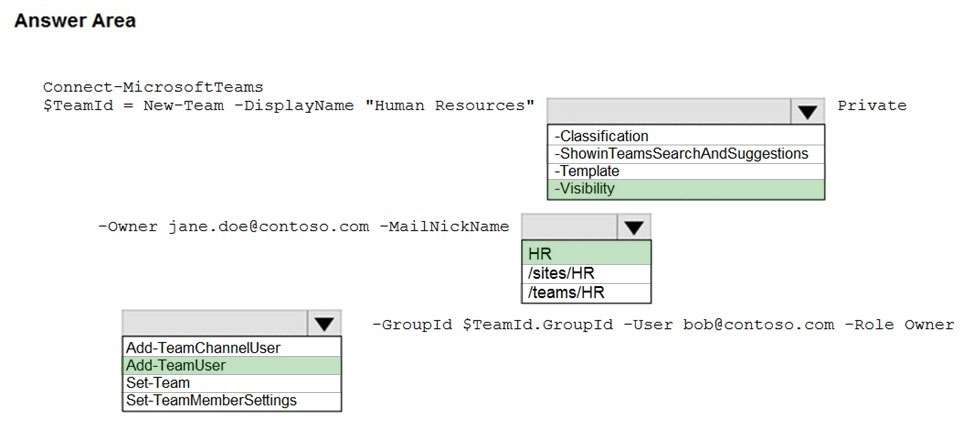Pick the Set-TeamMemberSettings option

point(232,401)
